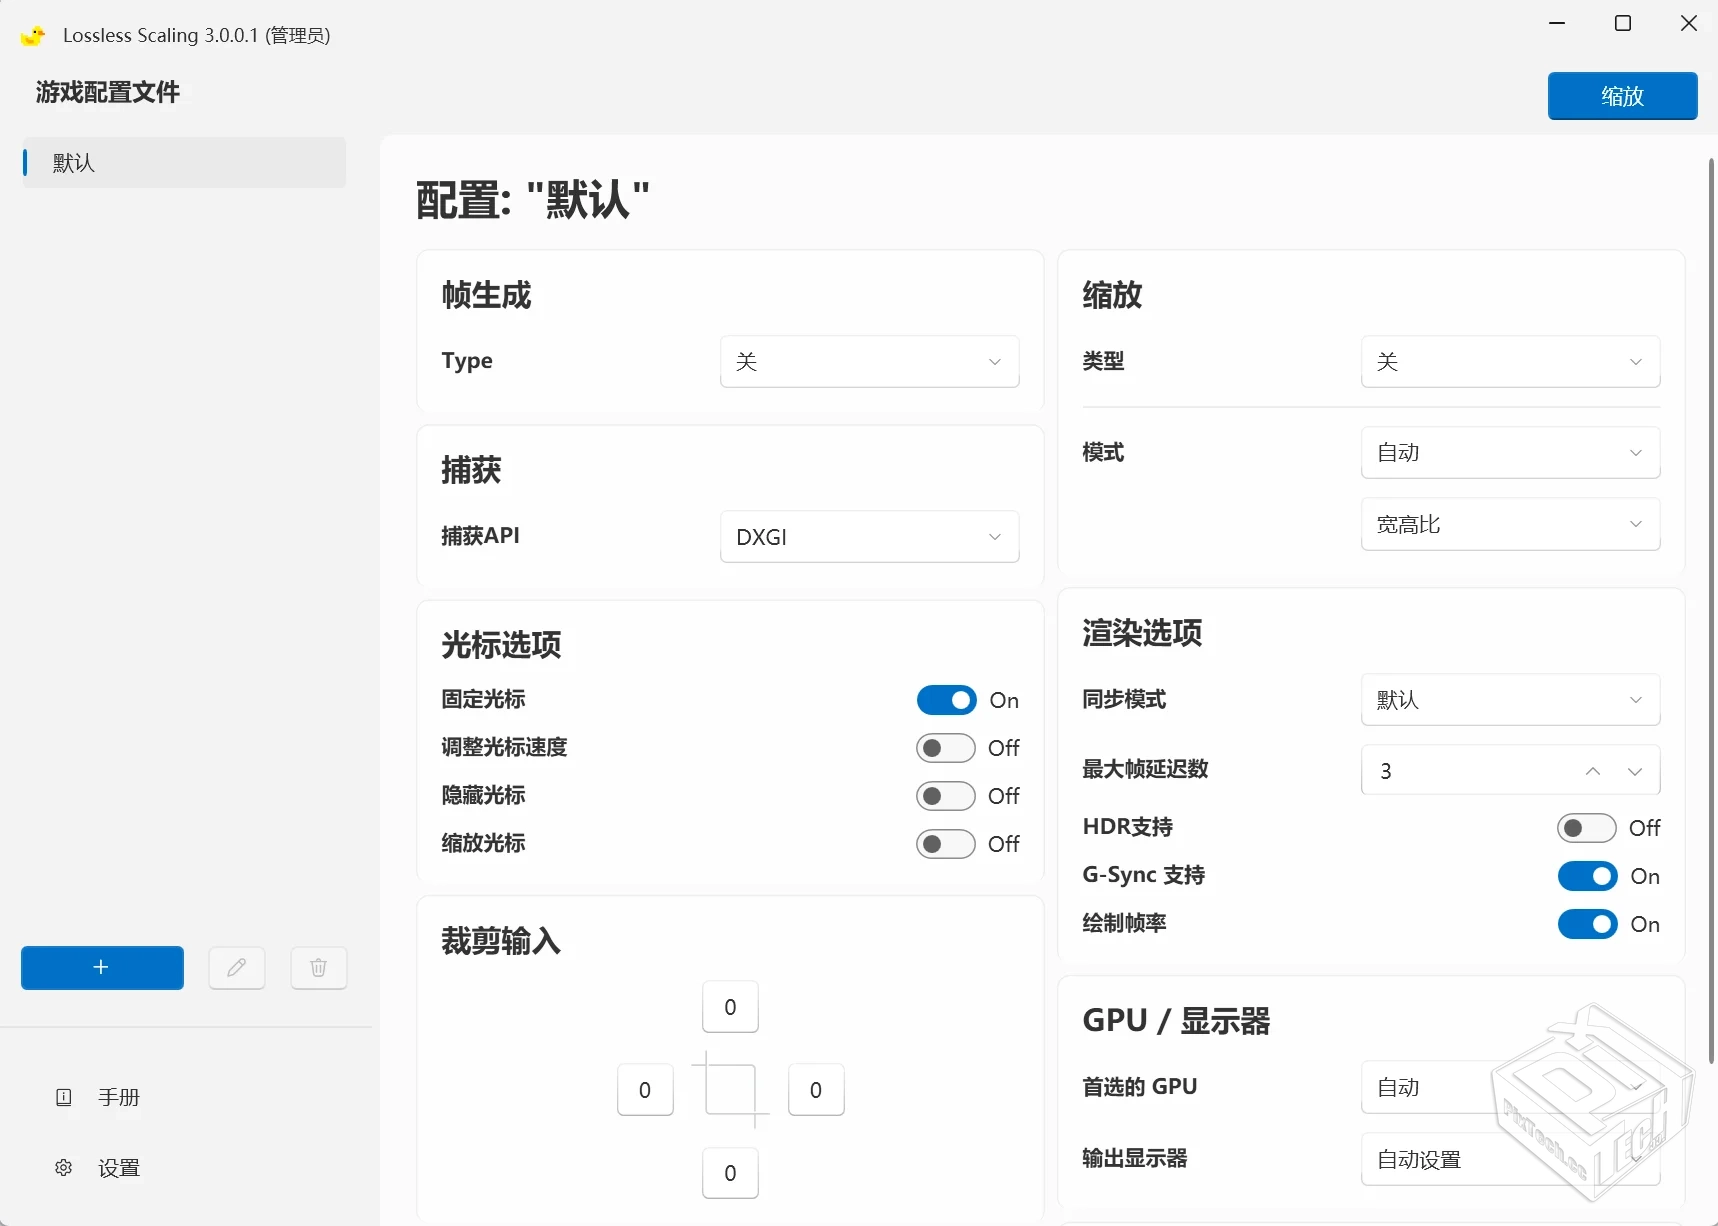Image resolution: width=1718 pixels, height=1226 pixels.
Task: Turn off the 固定光标 toggle
Action: [946, 700]
